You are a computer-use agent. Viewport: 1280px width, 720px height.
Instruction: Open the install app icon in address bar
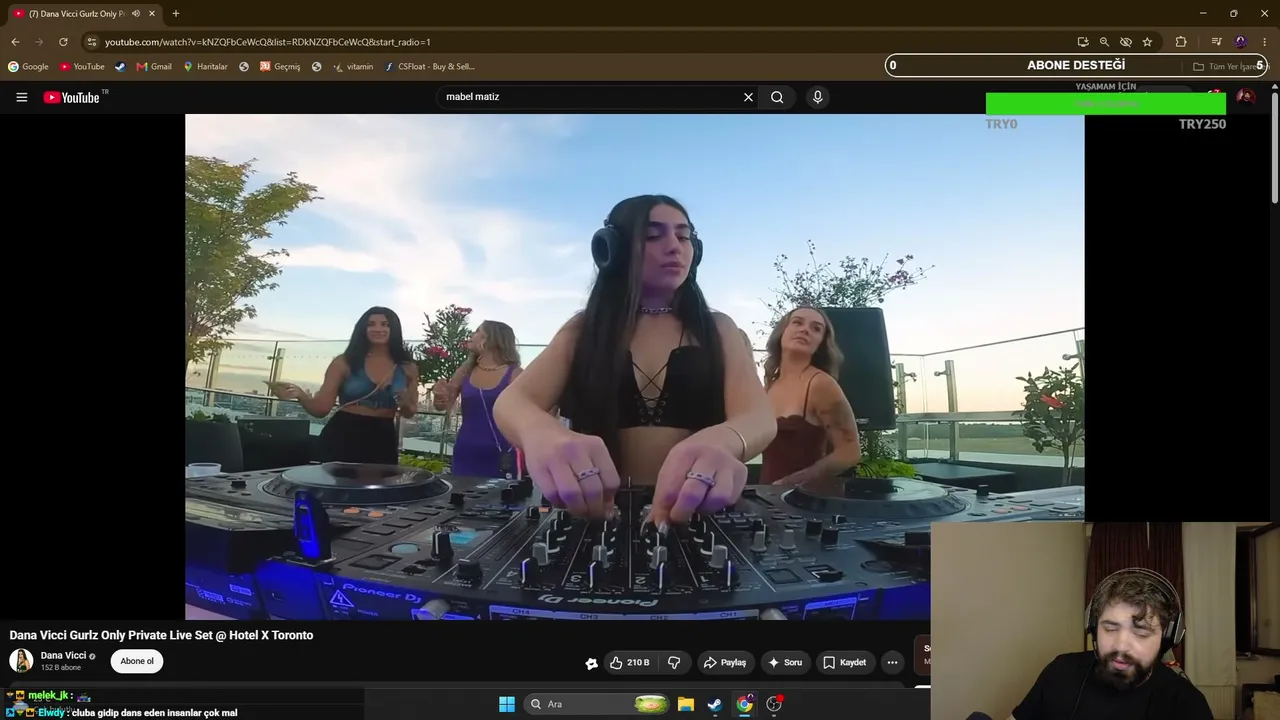[x=1082, y=42]
